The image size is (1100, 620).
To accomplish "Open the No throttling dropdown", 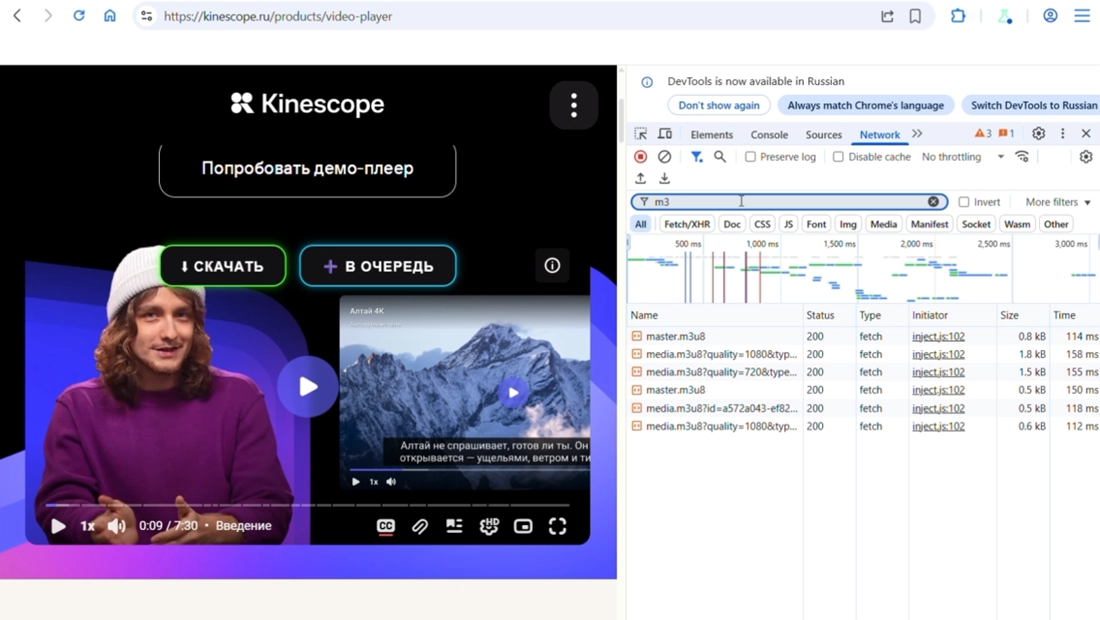I will pyautogui.click(x=962, y=156).
